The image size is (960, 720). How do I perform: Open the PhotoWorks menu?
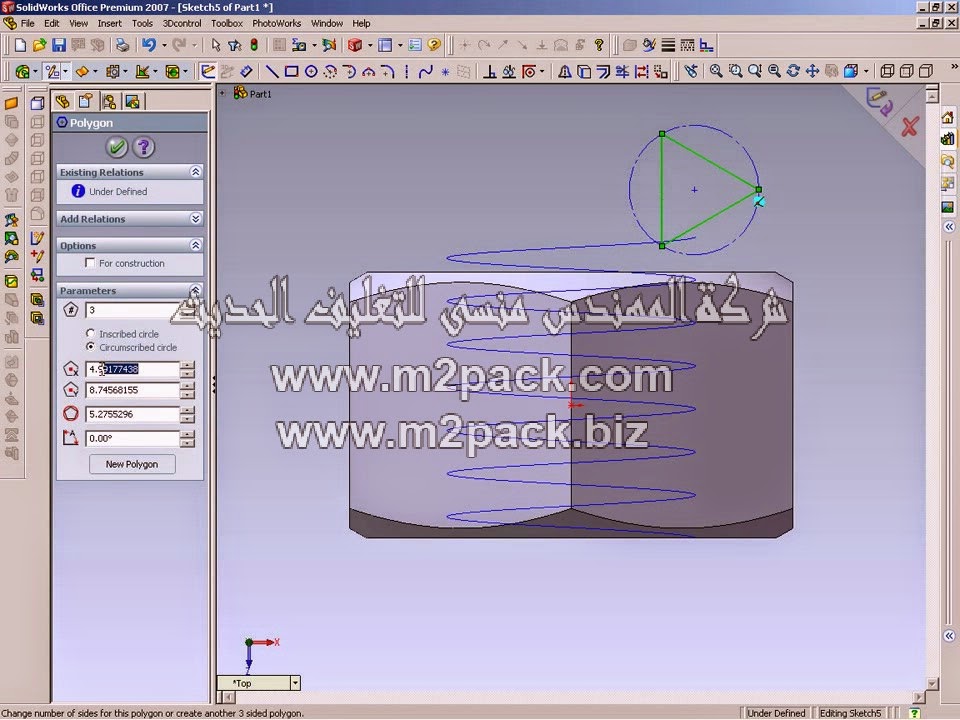pos(277,23)
